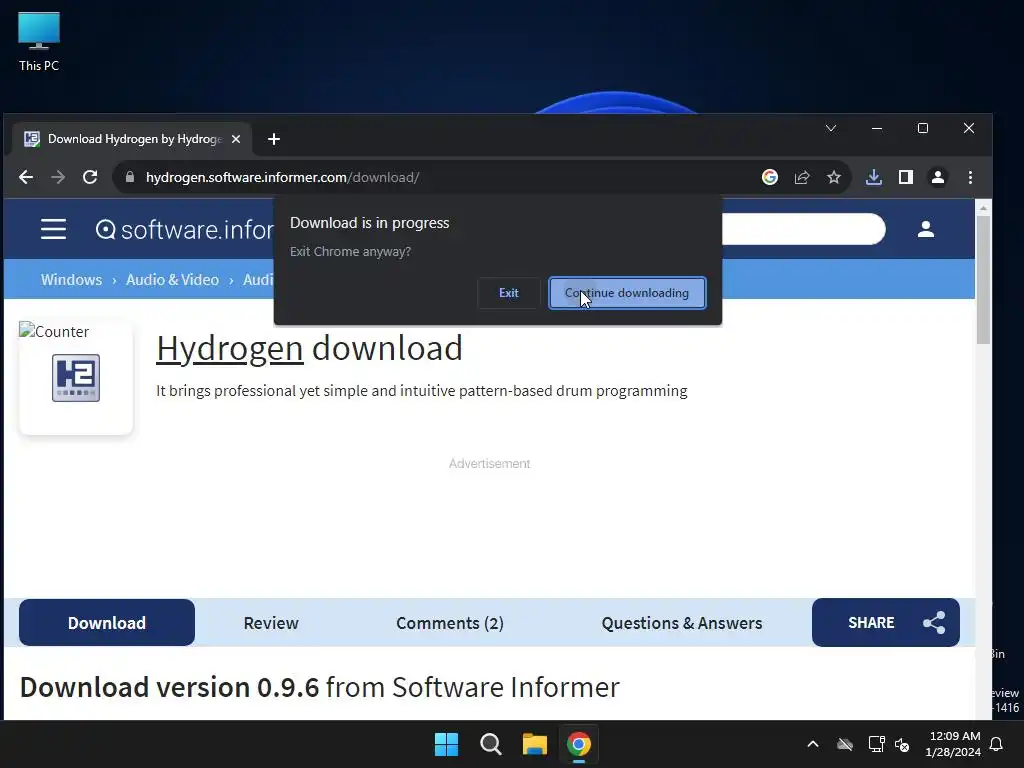Open the notification bell in the tray
This screenshot has height=768, width=1024.
[x=997, y=744]
